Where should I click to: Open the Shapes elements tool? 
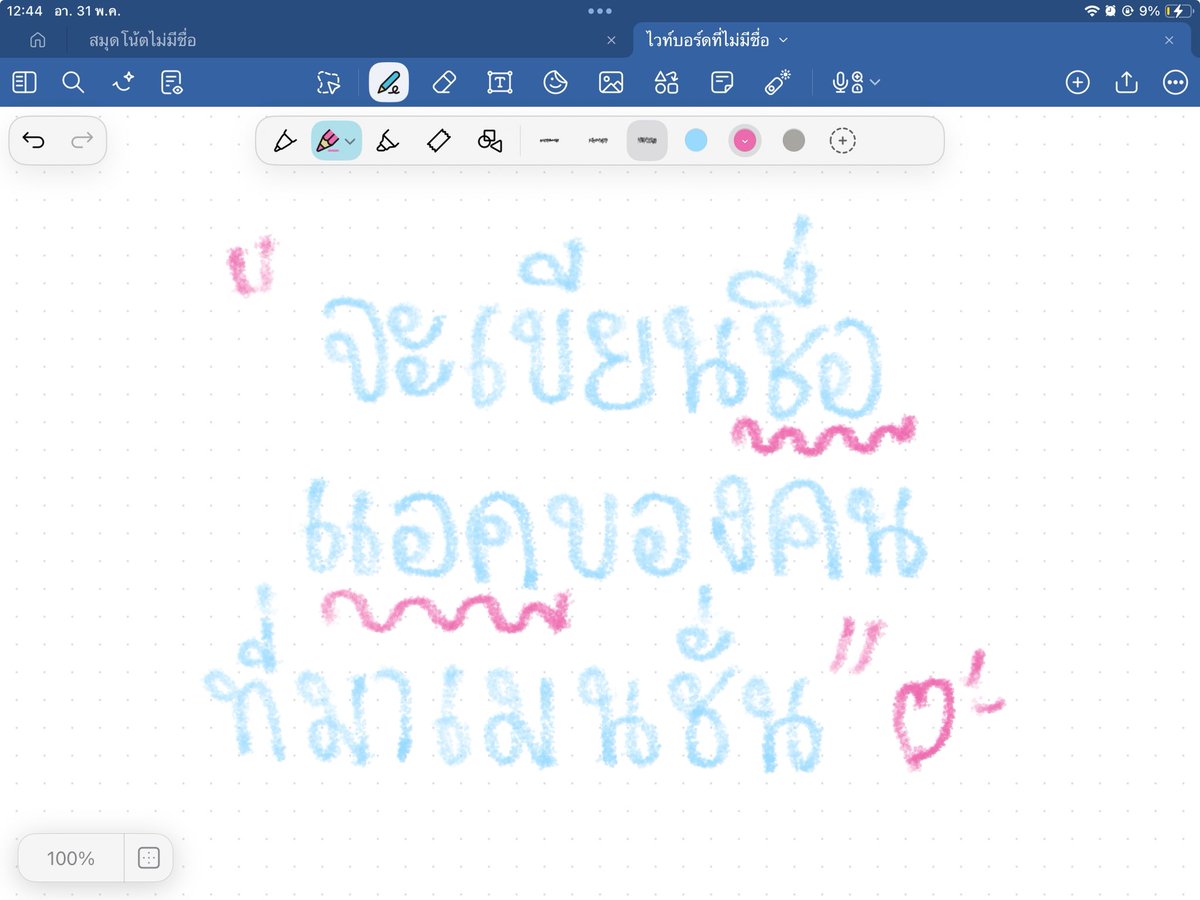(x=666, y=82)
